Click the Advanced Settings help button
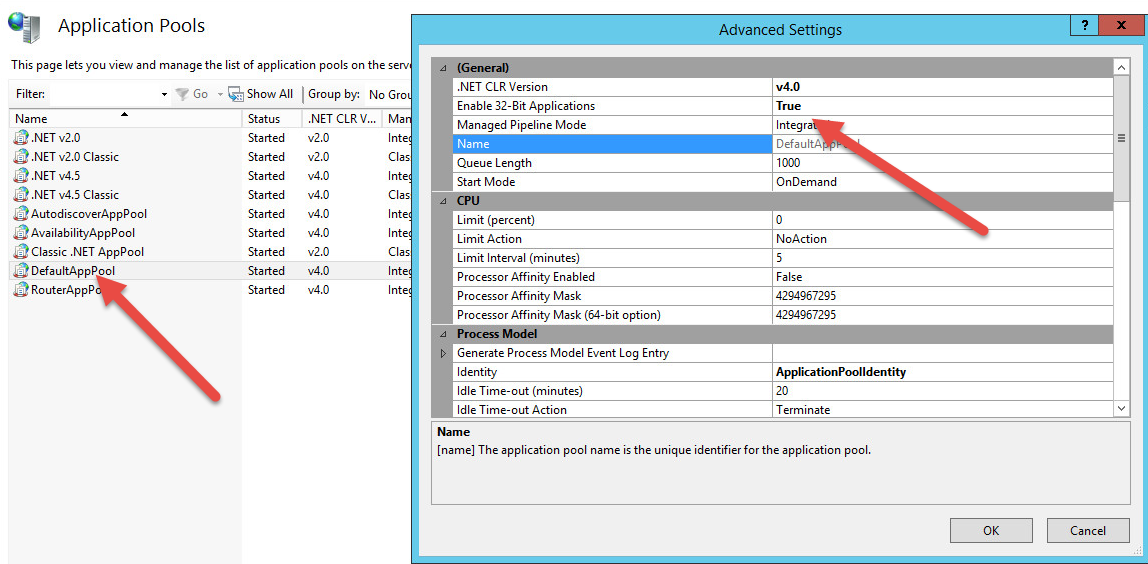 (1084, 25)
